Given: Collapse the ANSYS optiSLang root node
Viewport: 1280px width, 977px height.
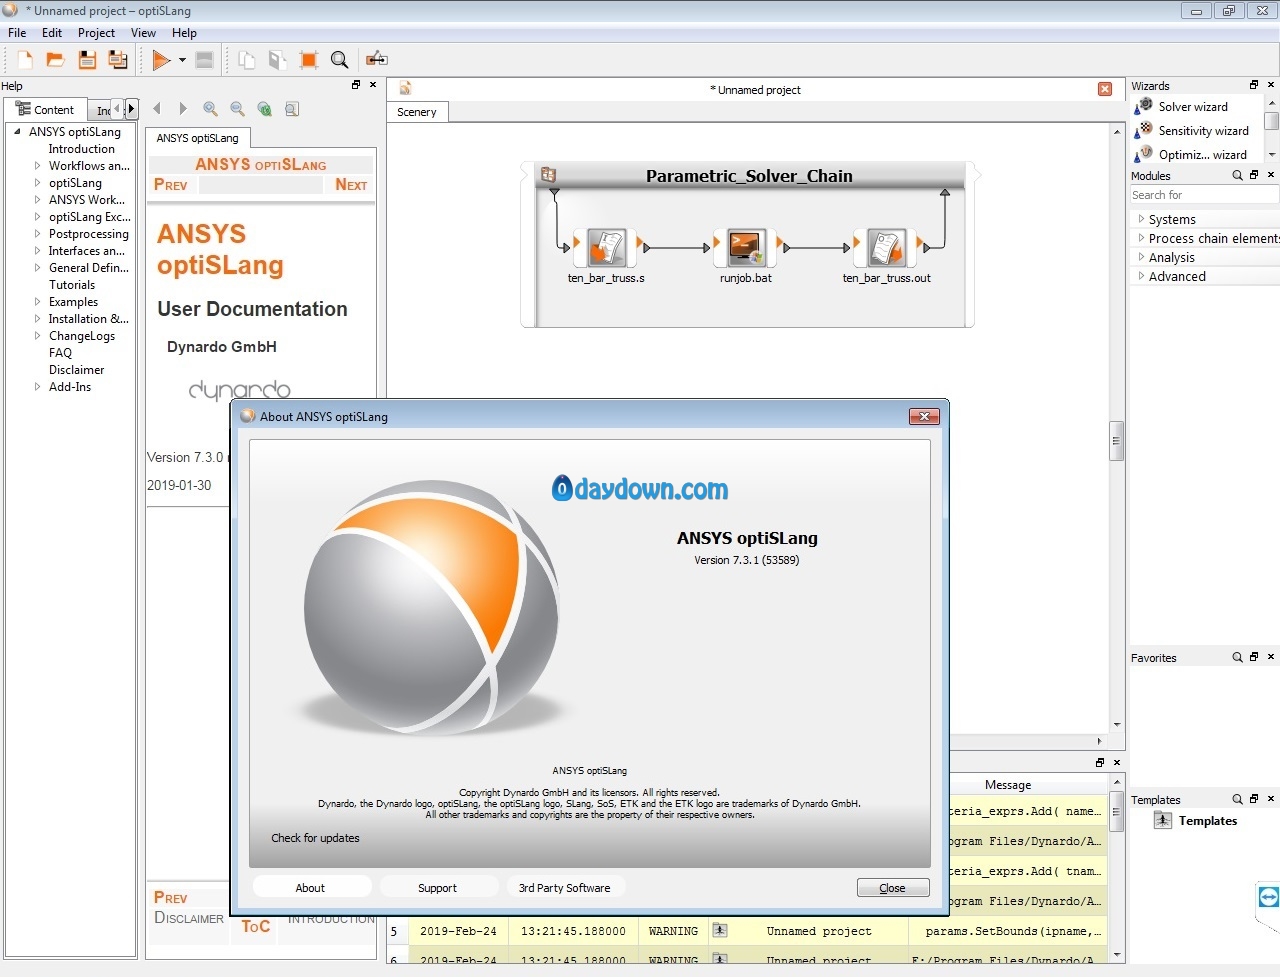Looking at the screenshot, I should pyautogui.click(x=18, y=131).
